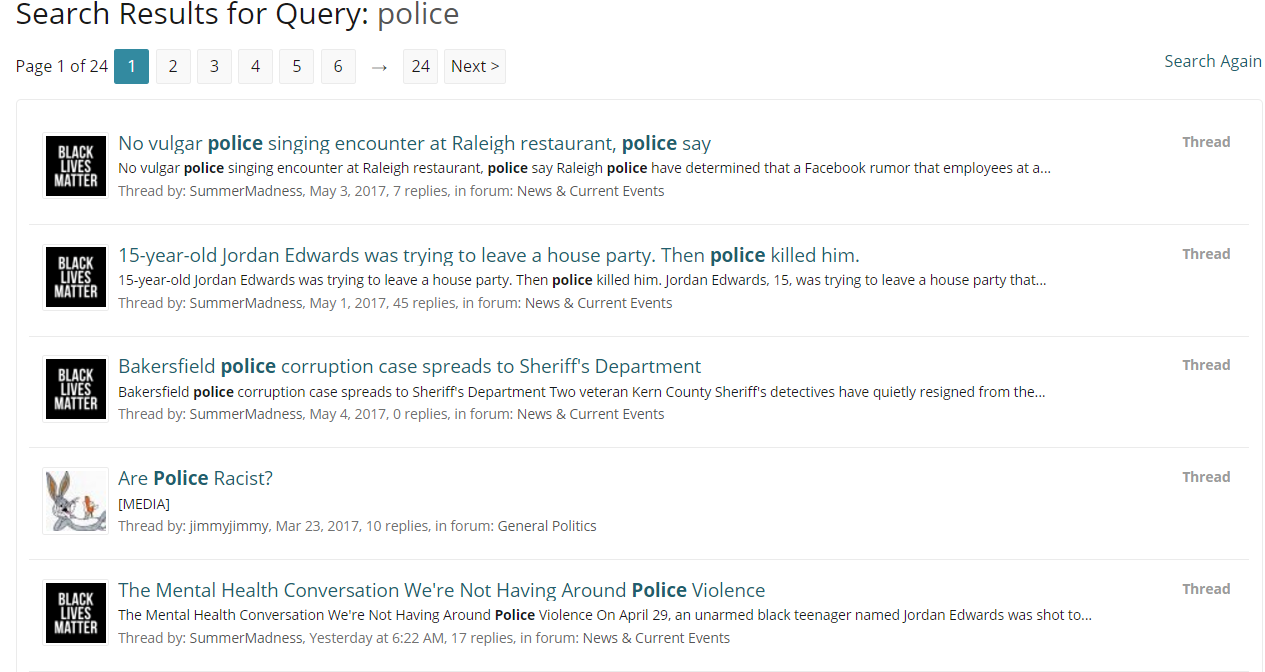Click the Search Again link
The width and height of the screenshot is (1265, 672).
(1213, 61)
